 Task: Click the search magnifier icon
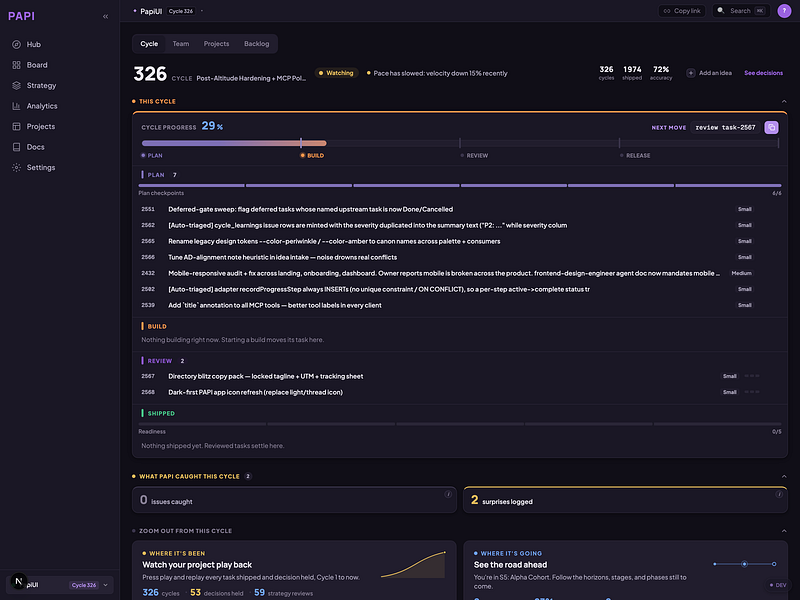tap(720, 11)
